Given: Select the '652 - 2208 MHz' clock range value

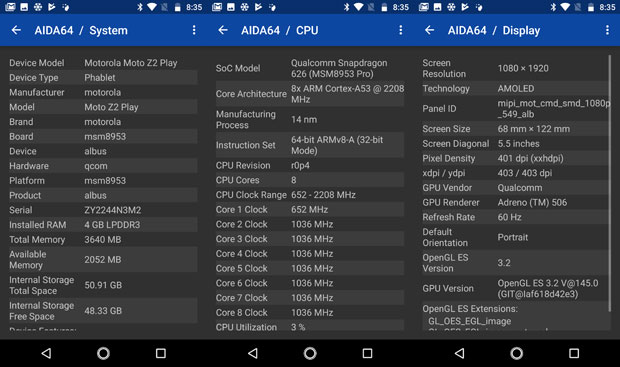Looking at the screenshot, I should pos(323,195).
